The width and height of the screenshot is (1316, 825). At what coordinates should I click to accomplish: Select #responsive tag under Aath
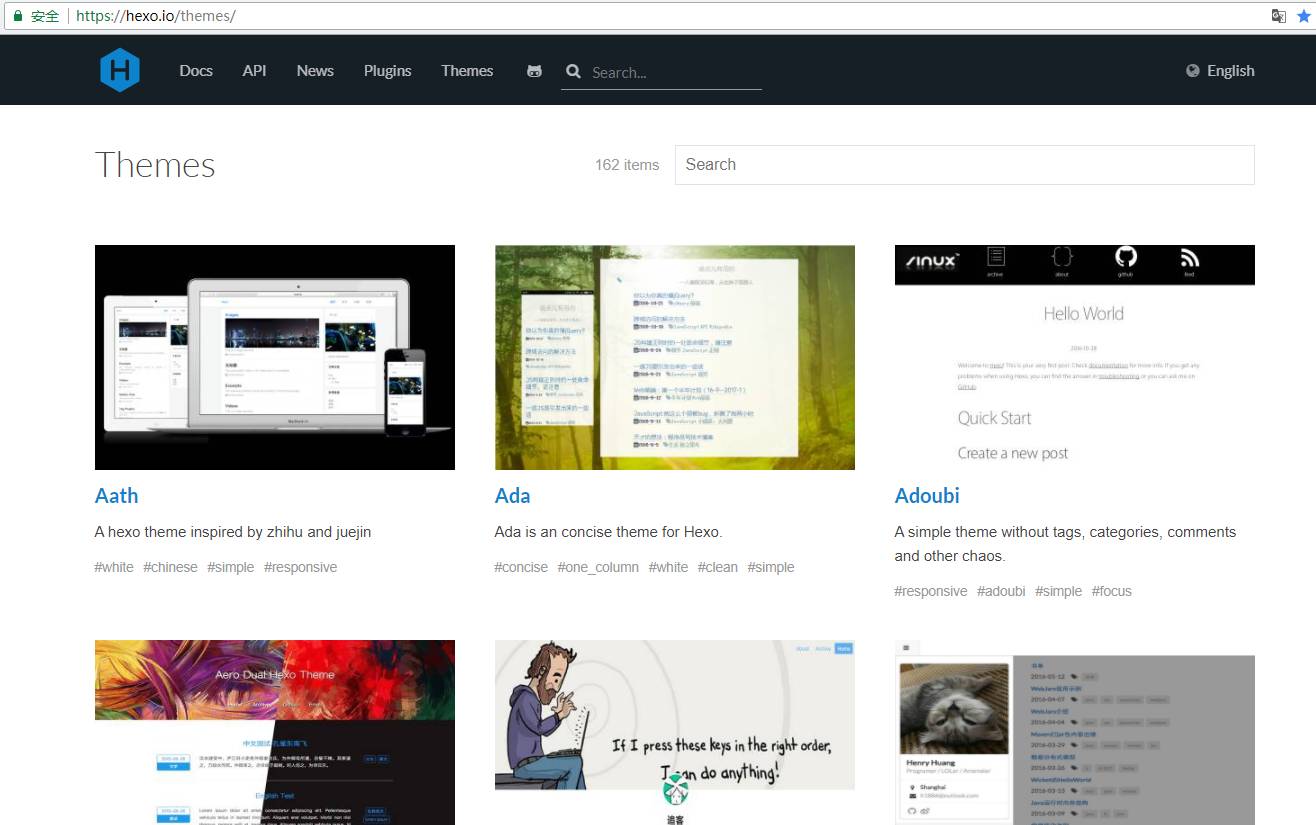coord(300,567)
